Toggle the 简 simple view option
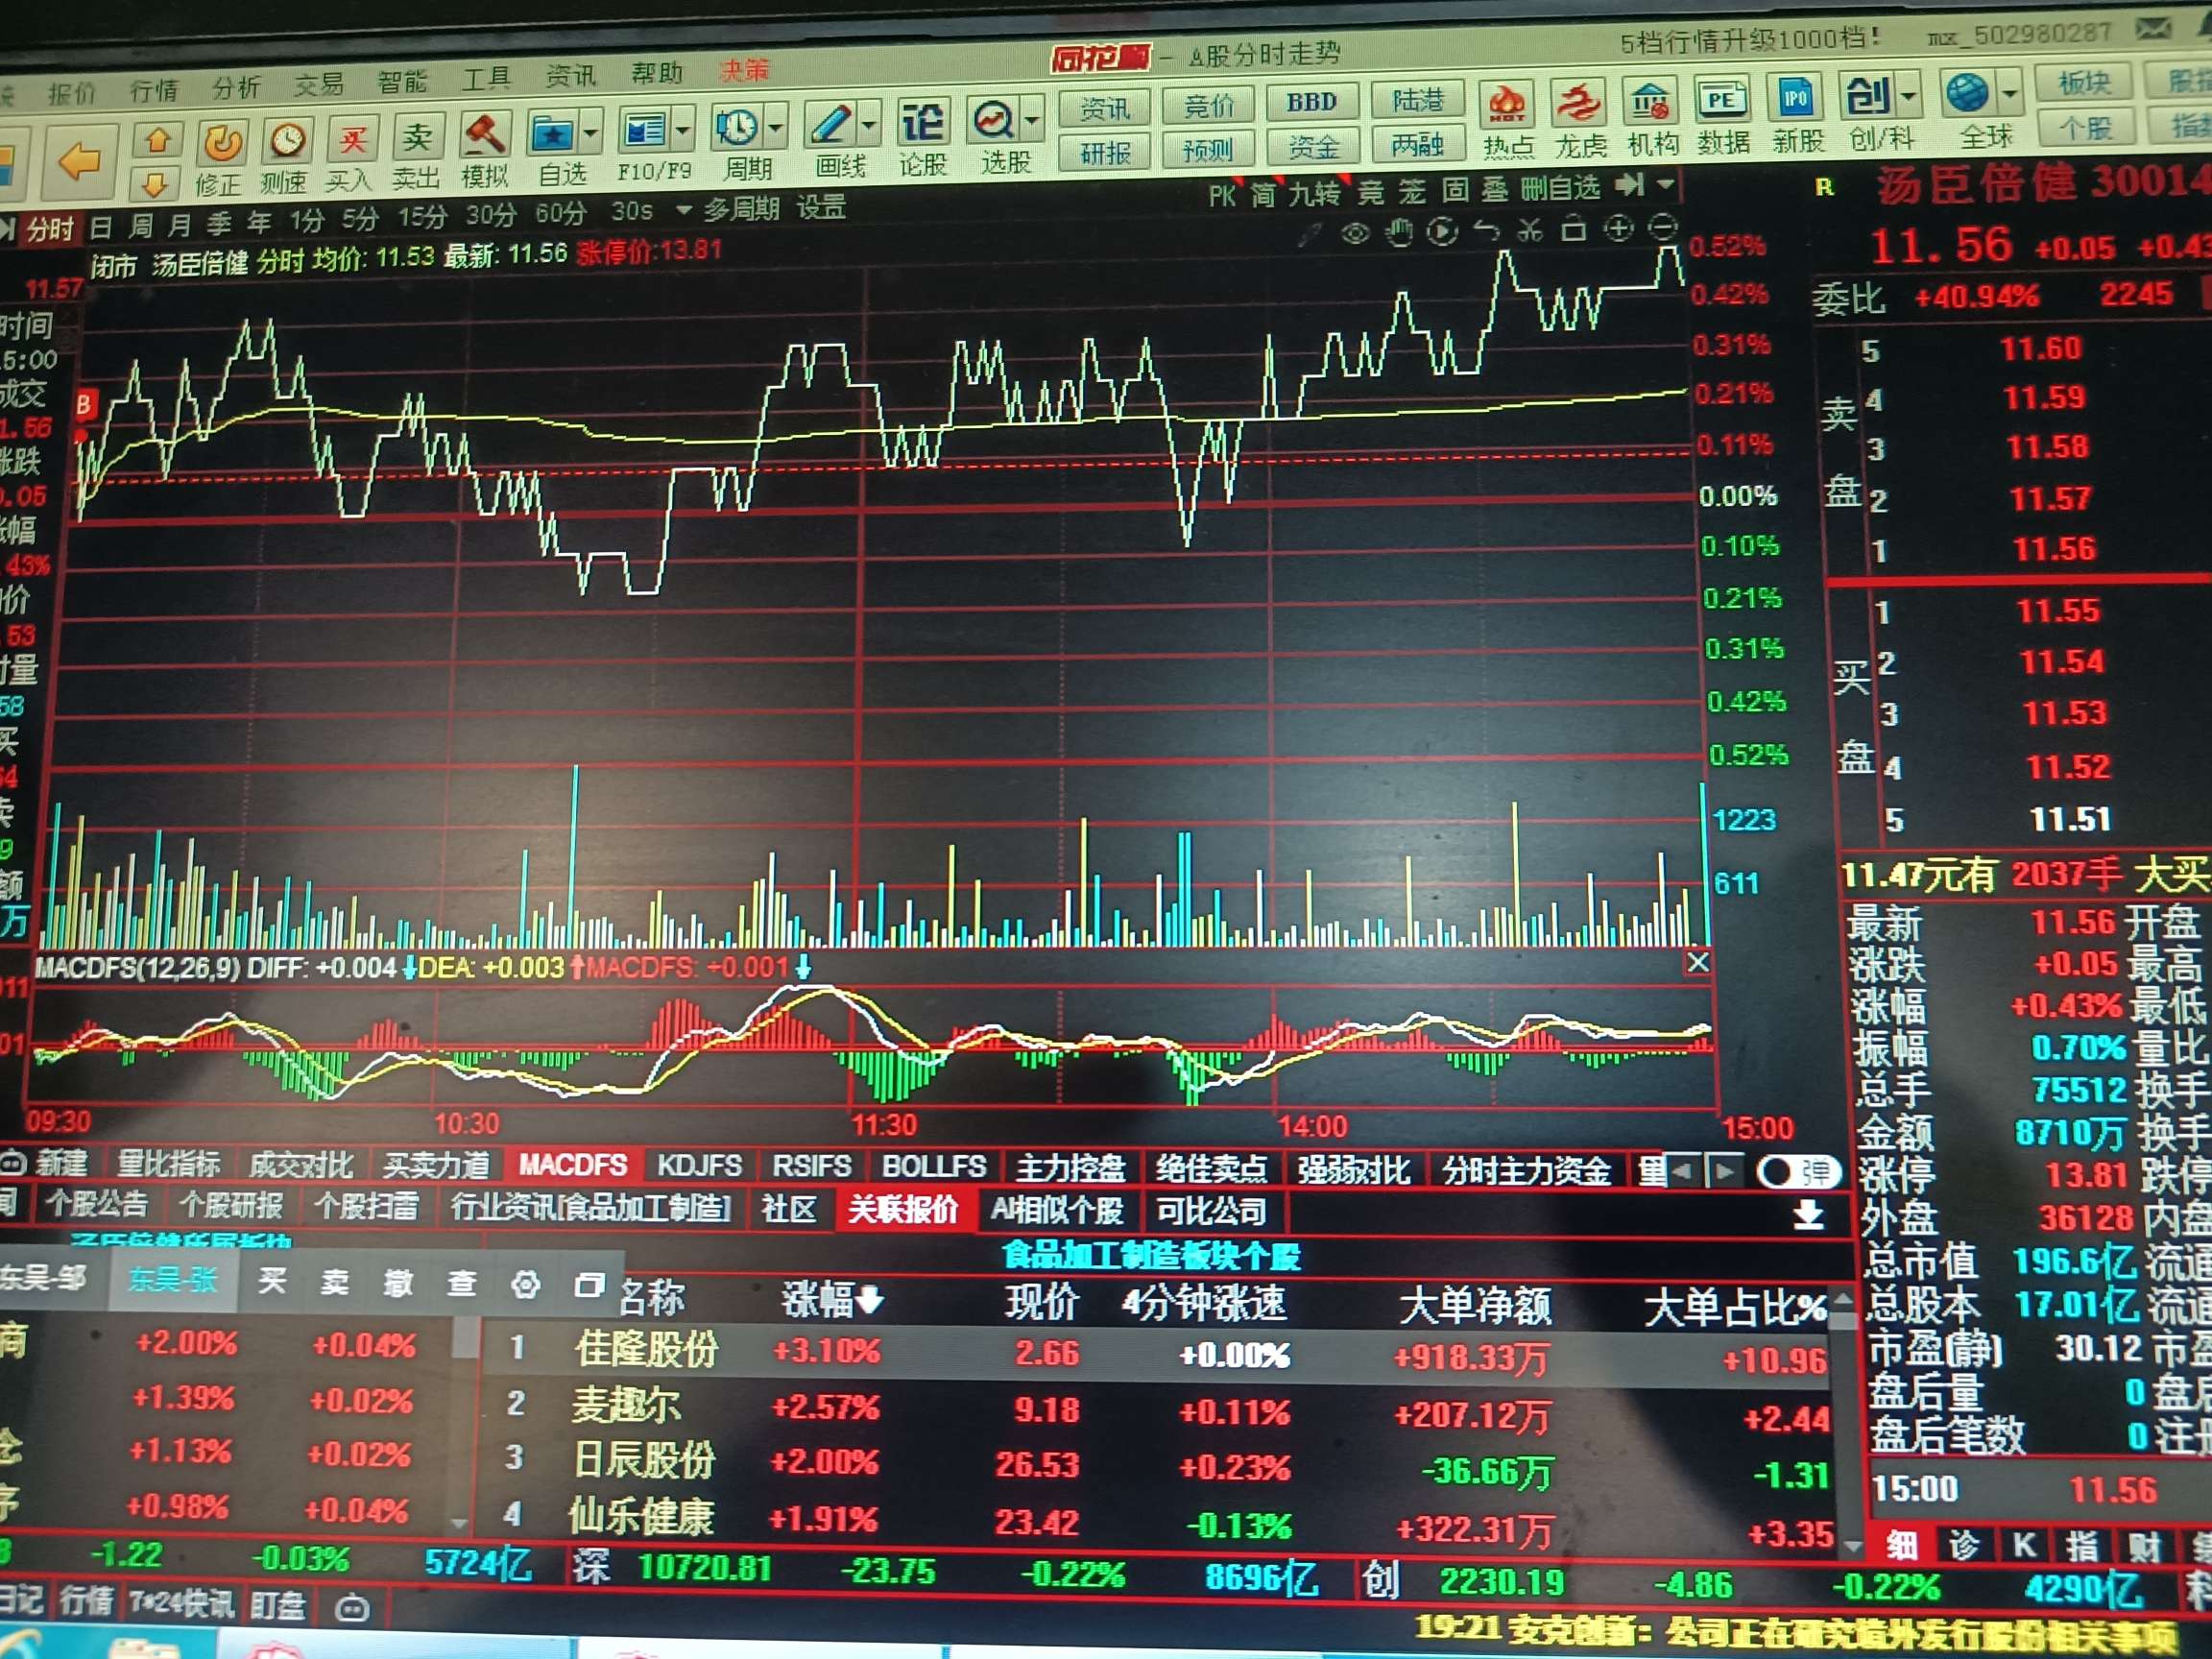The image size is (2212, 1659). [x=1264, y=195]
